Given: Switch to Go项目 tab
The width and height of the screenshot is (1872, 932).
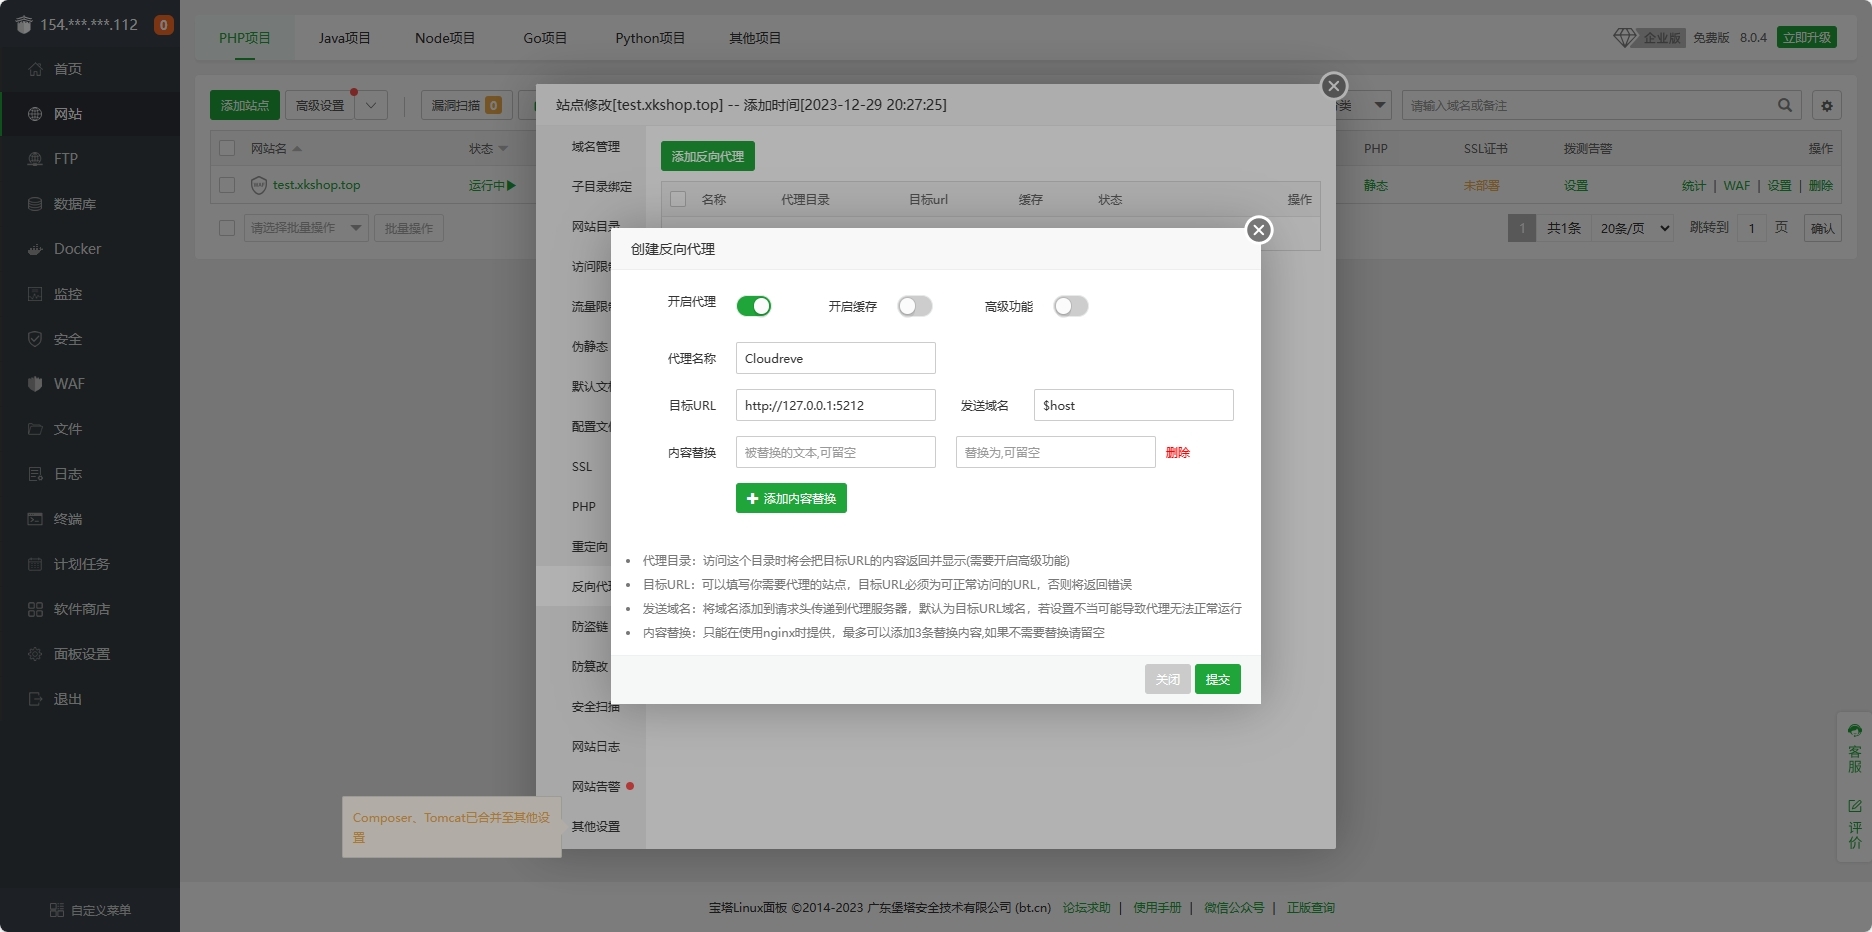Looking at the screenshot, I should [545, 38].
